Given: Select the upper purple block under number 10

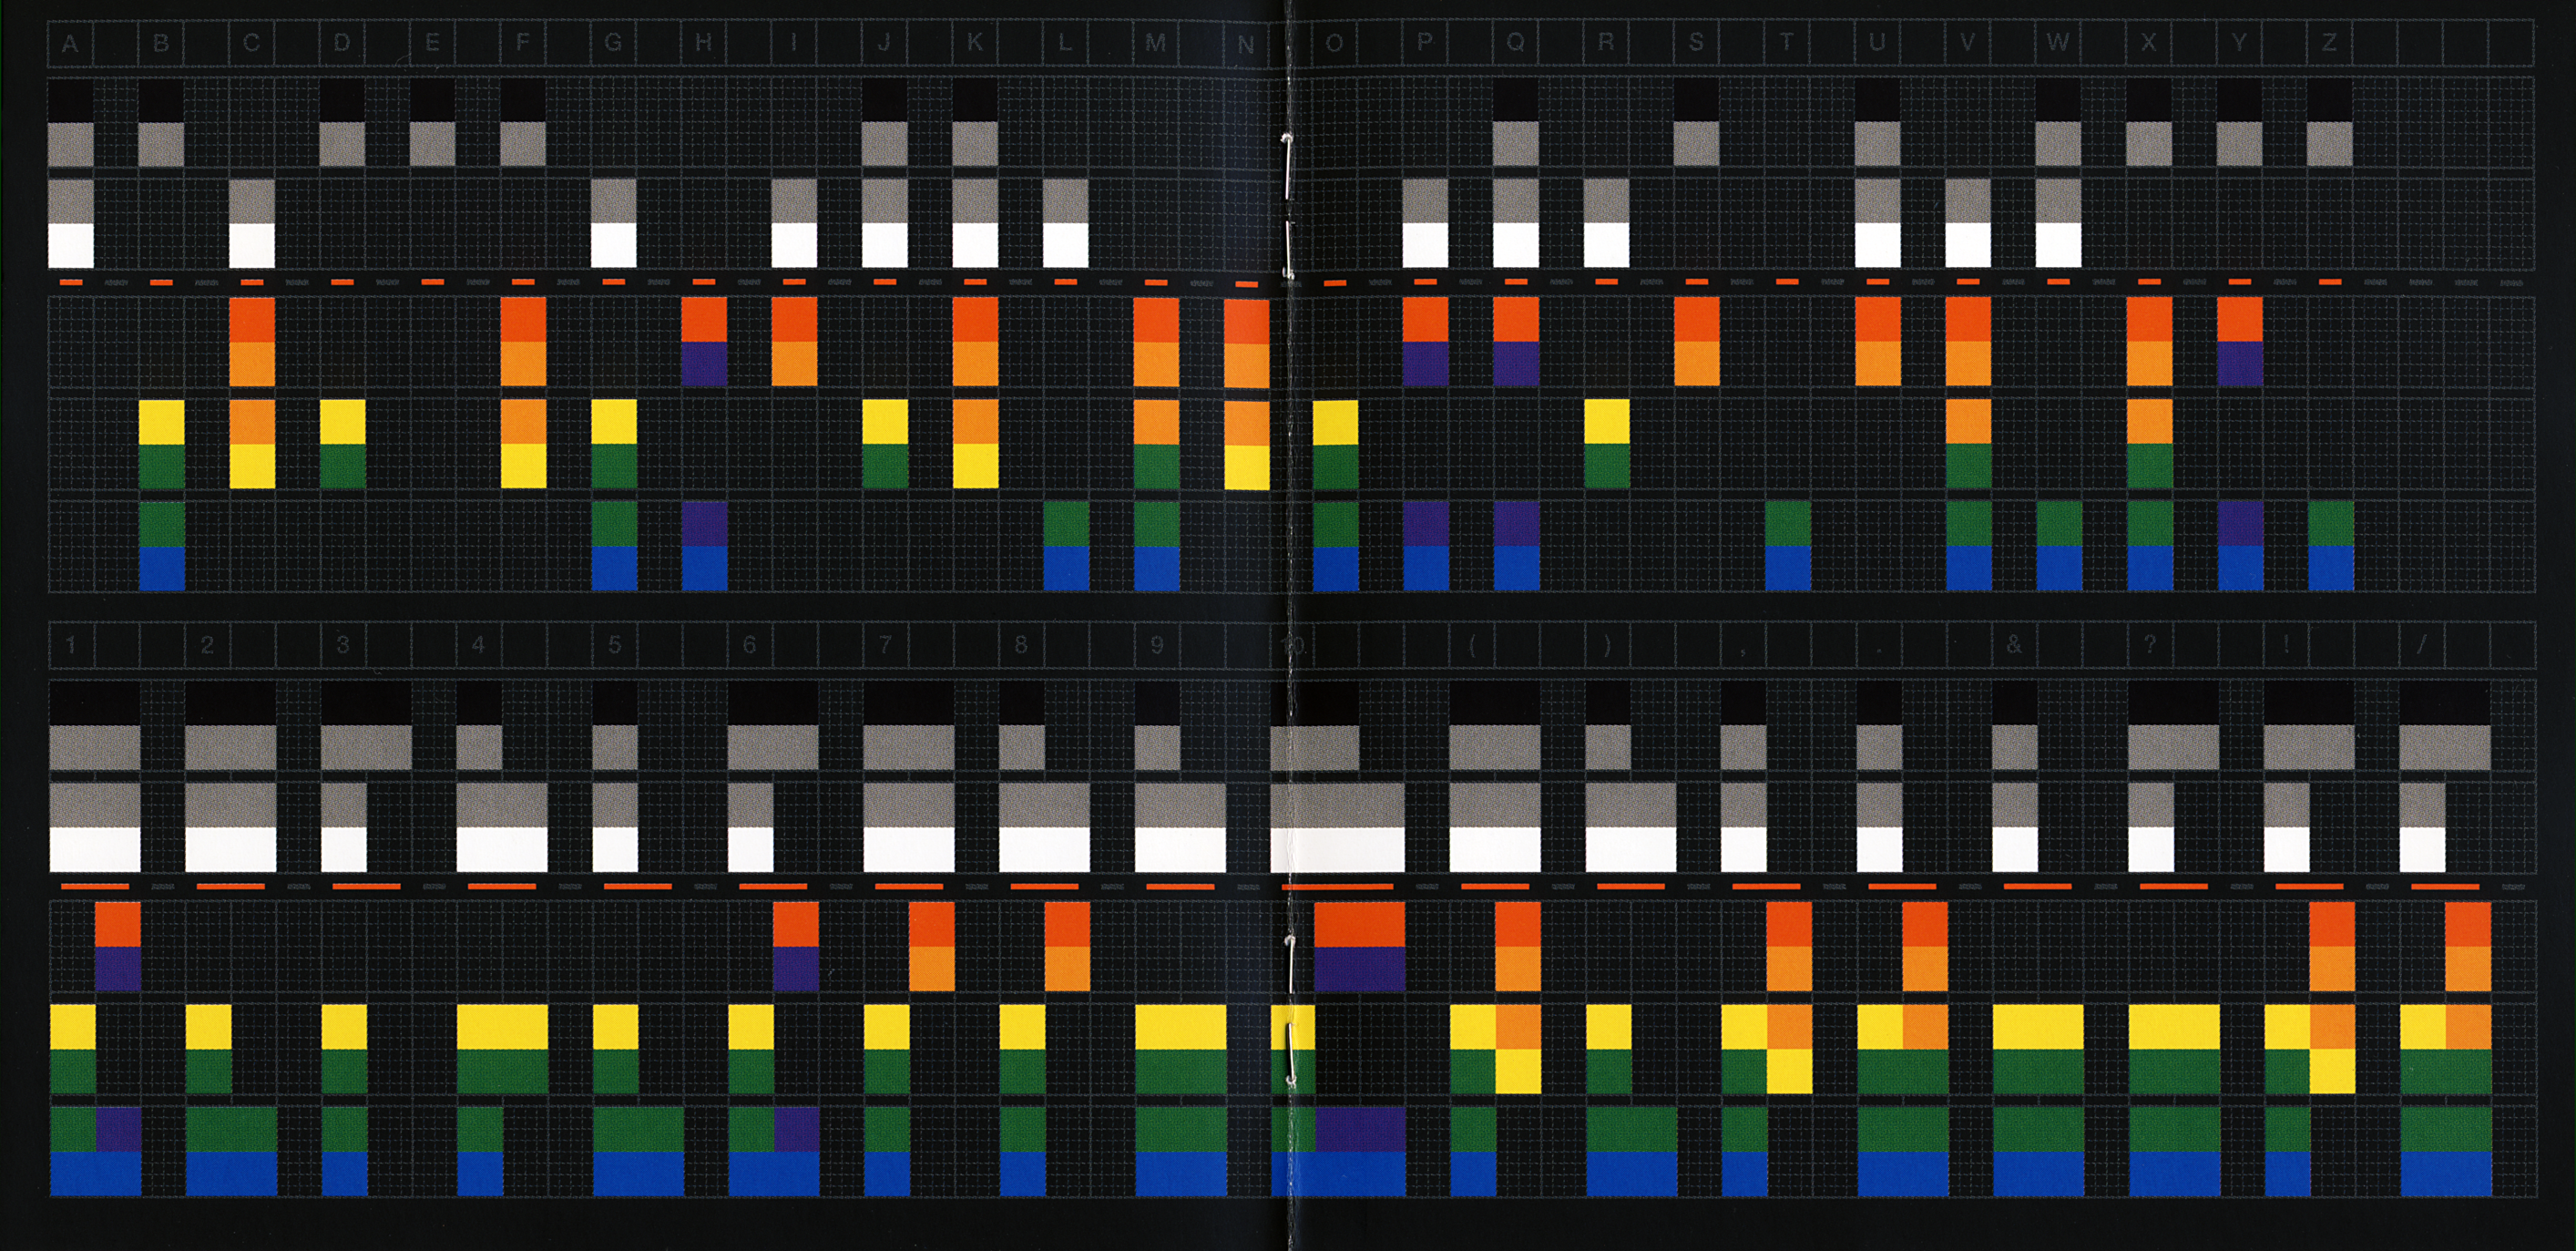Looking at the screenshot, I should pos(1358,969).
